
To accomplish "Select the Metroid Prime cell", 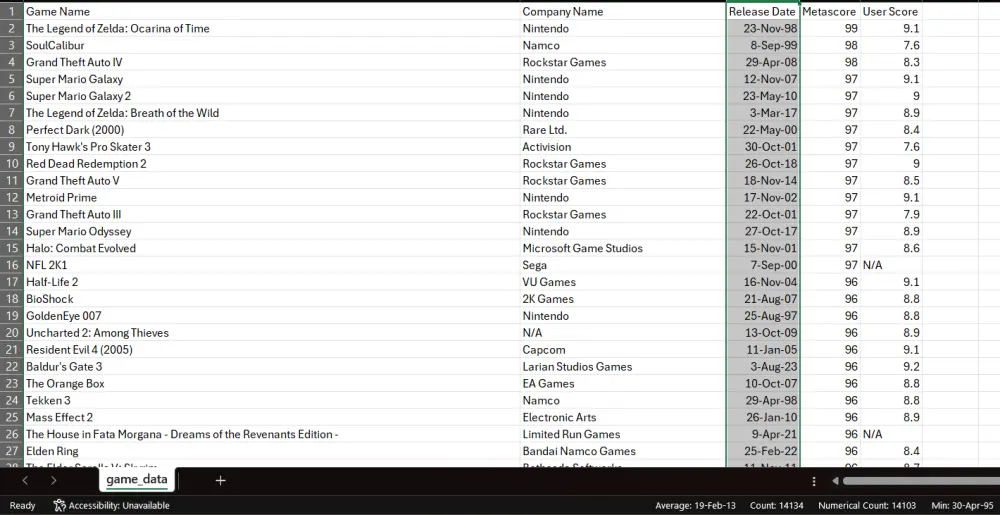I will point(272,198).
